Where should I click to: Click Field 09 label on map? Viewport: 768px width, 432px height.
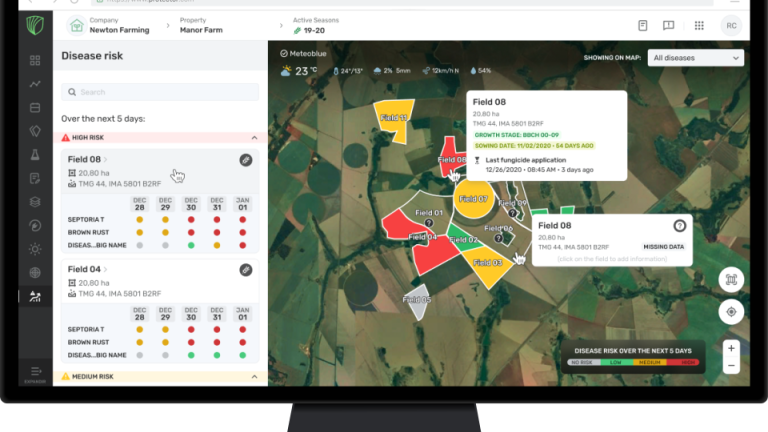coord(512,203)
